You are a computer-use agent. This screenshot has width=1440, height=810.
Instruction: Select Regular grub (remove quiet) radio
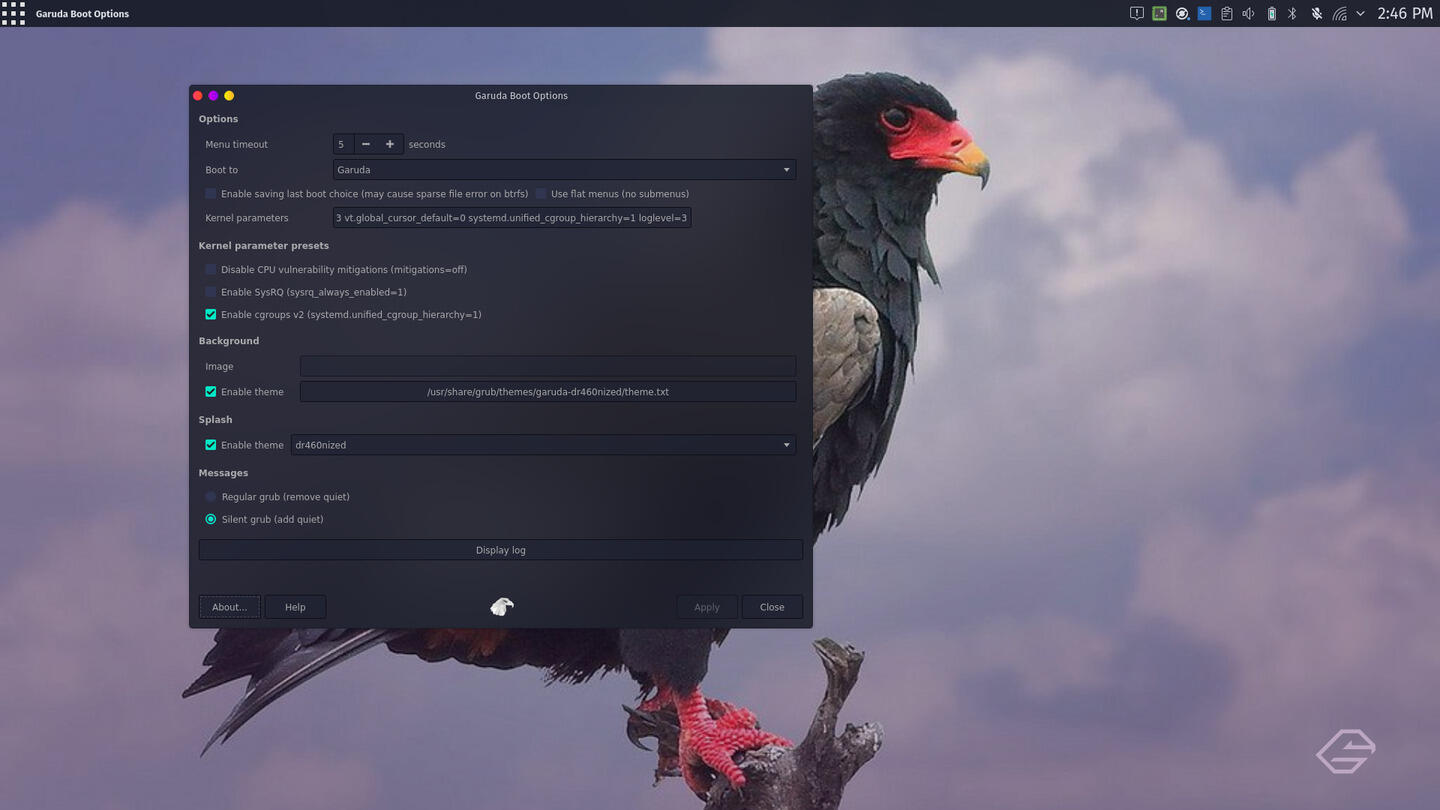point(210,497)
